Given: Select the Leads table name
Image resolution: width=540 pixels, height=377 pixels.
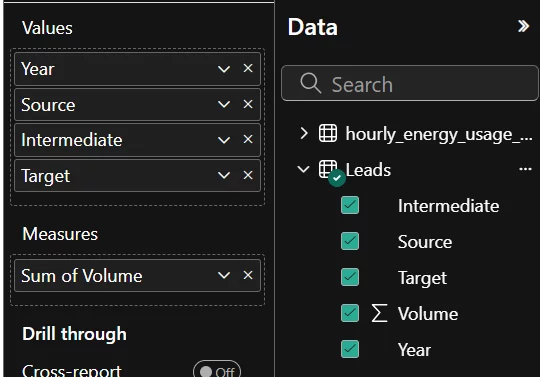Looking at the screenshot, I should point(368,170).
